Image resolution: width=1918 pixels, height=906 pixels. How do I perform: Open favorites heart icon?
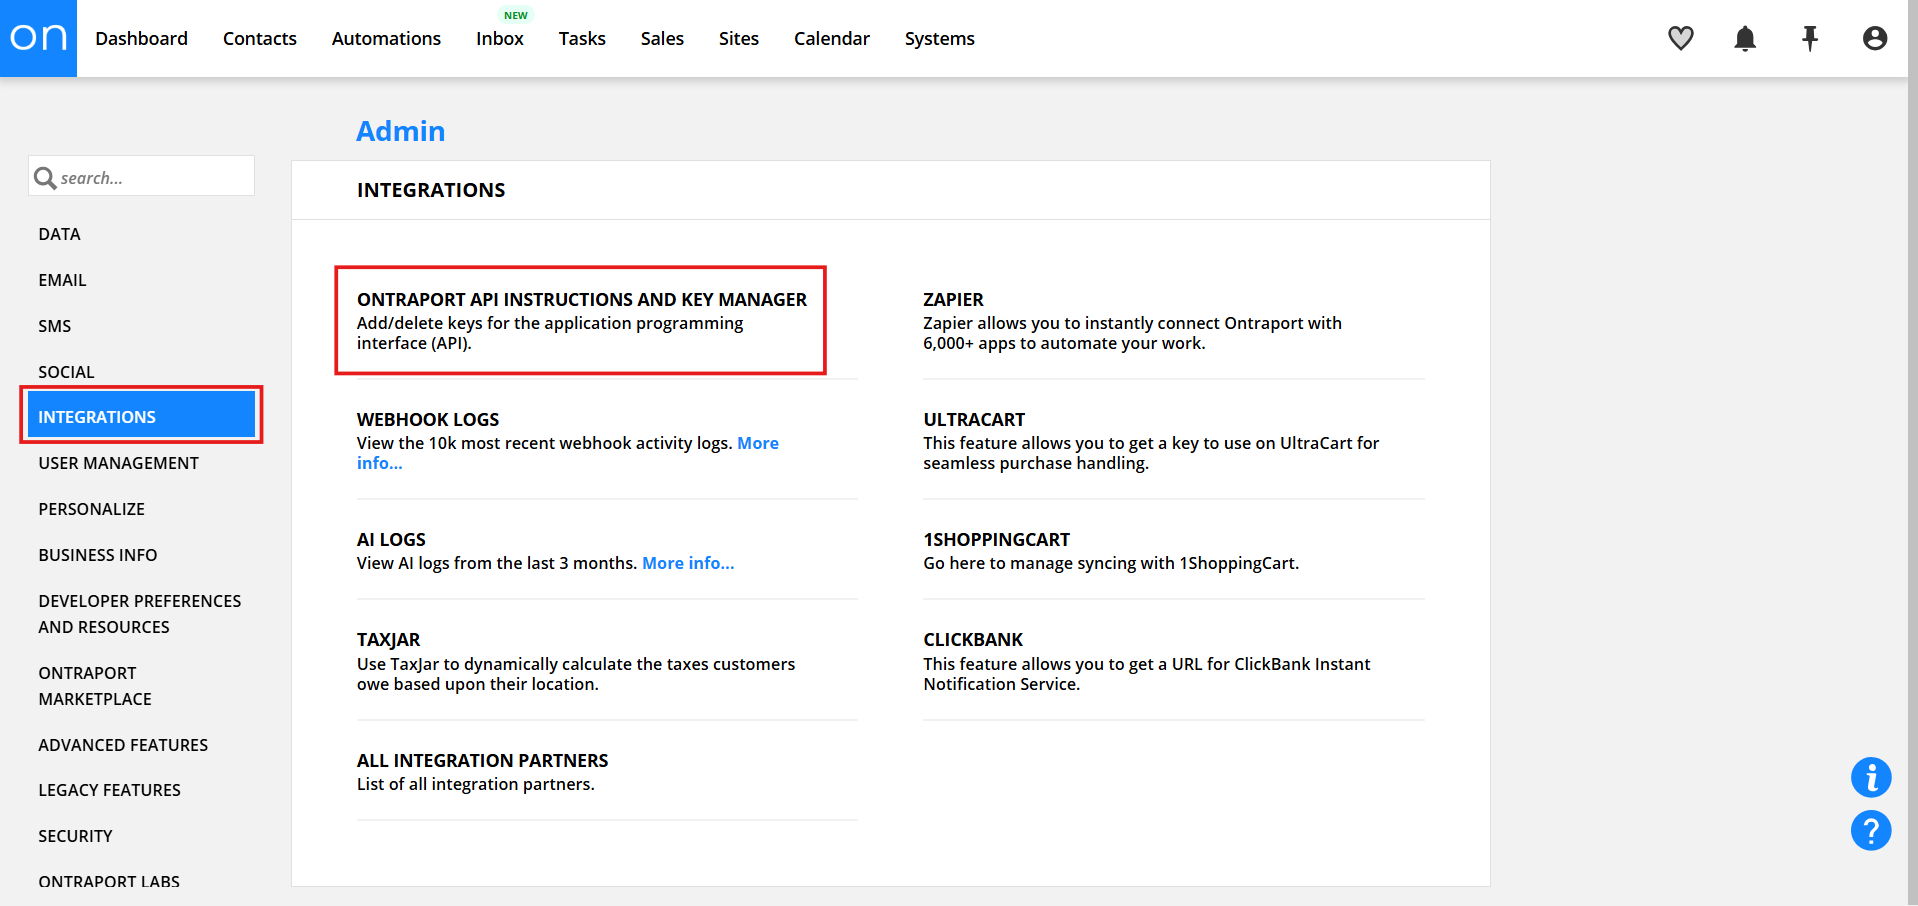point(1681,38)
